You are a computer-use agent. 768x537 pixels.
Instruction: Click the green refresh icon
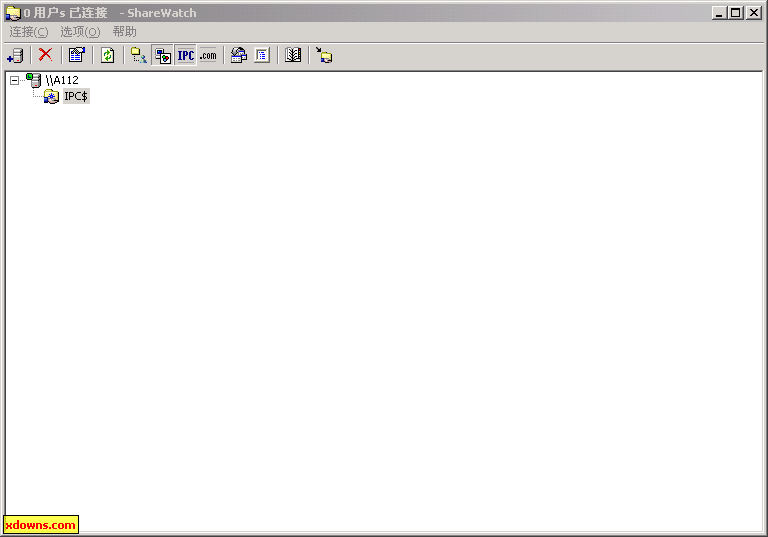(107, 55)
